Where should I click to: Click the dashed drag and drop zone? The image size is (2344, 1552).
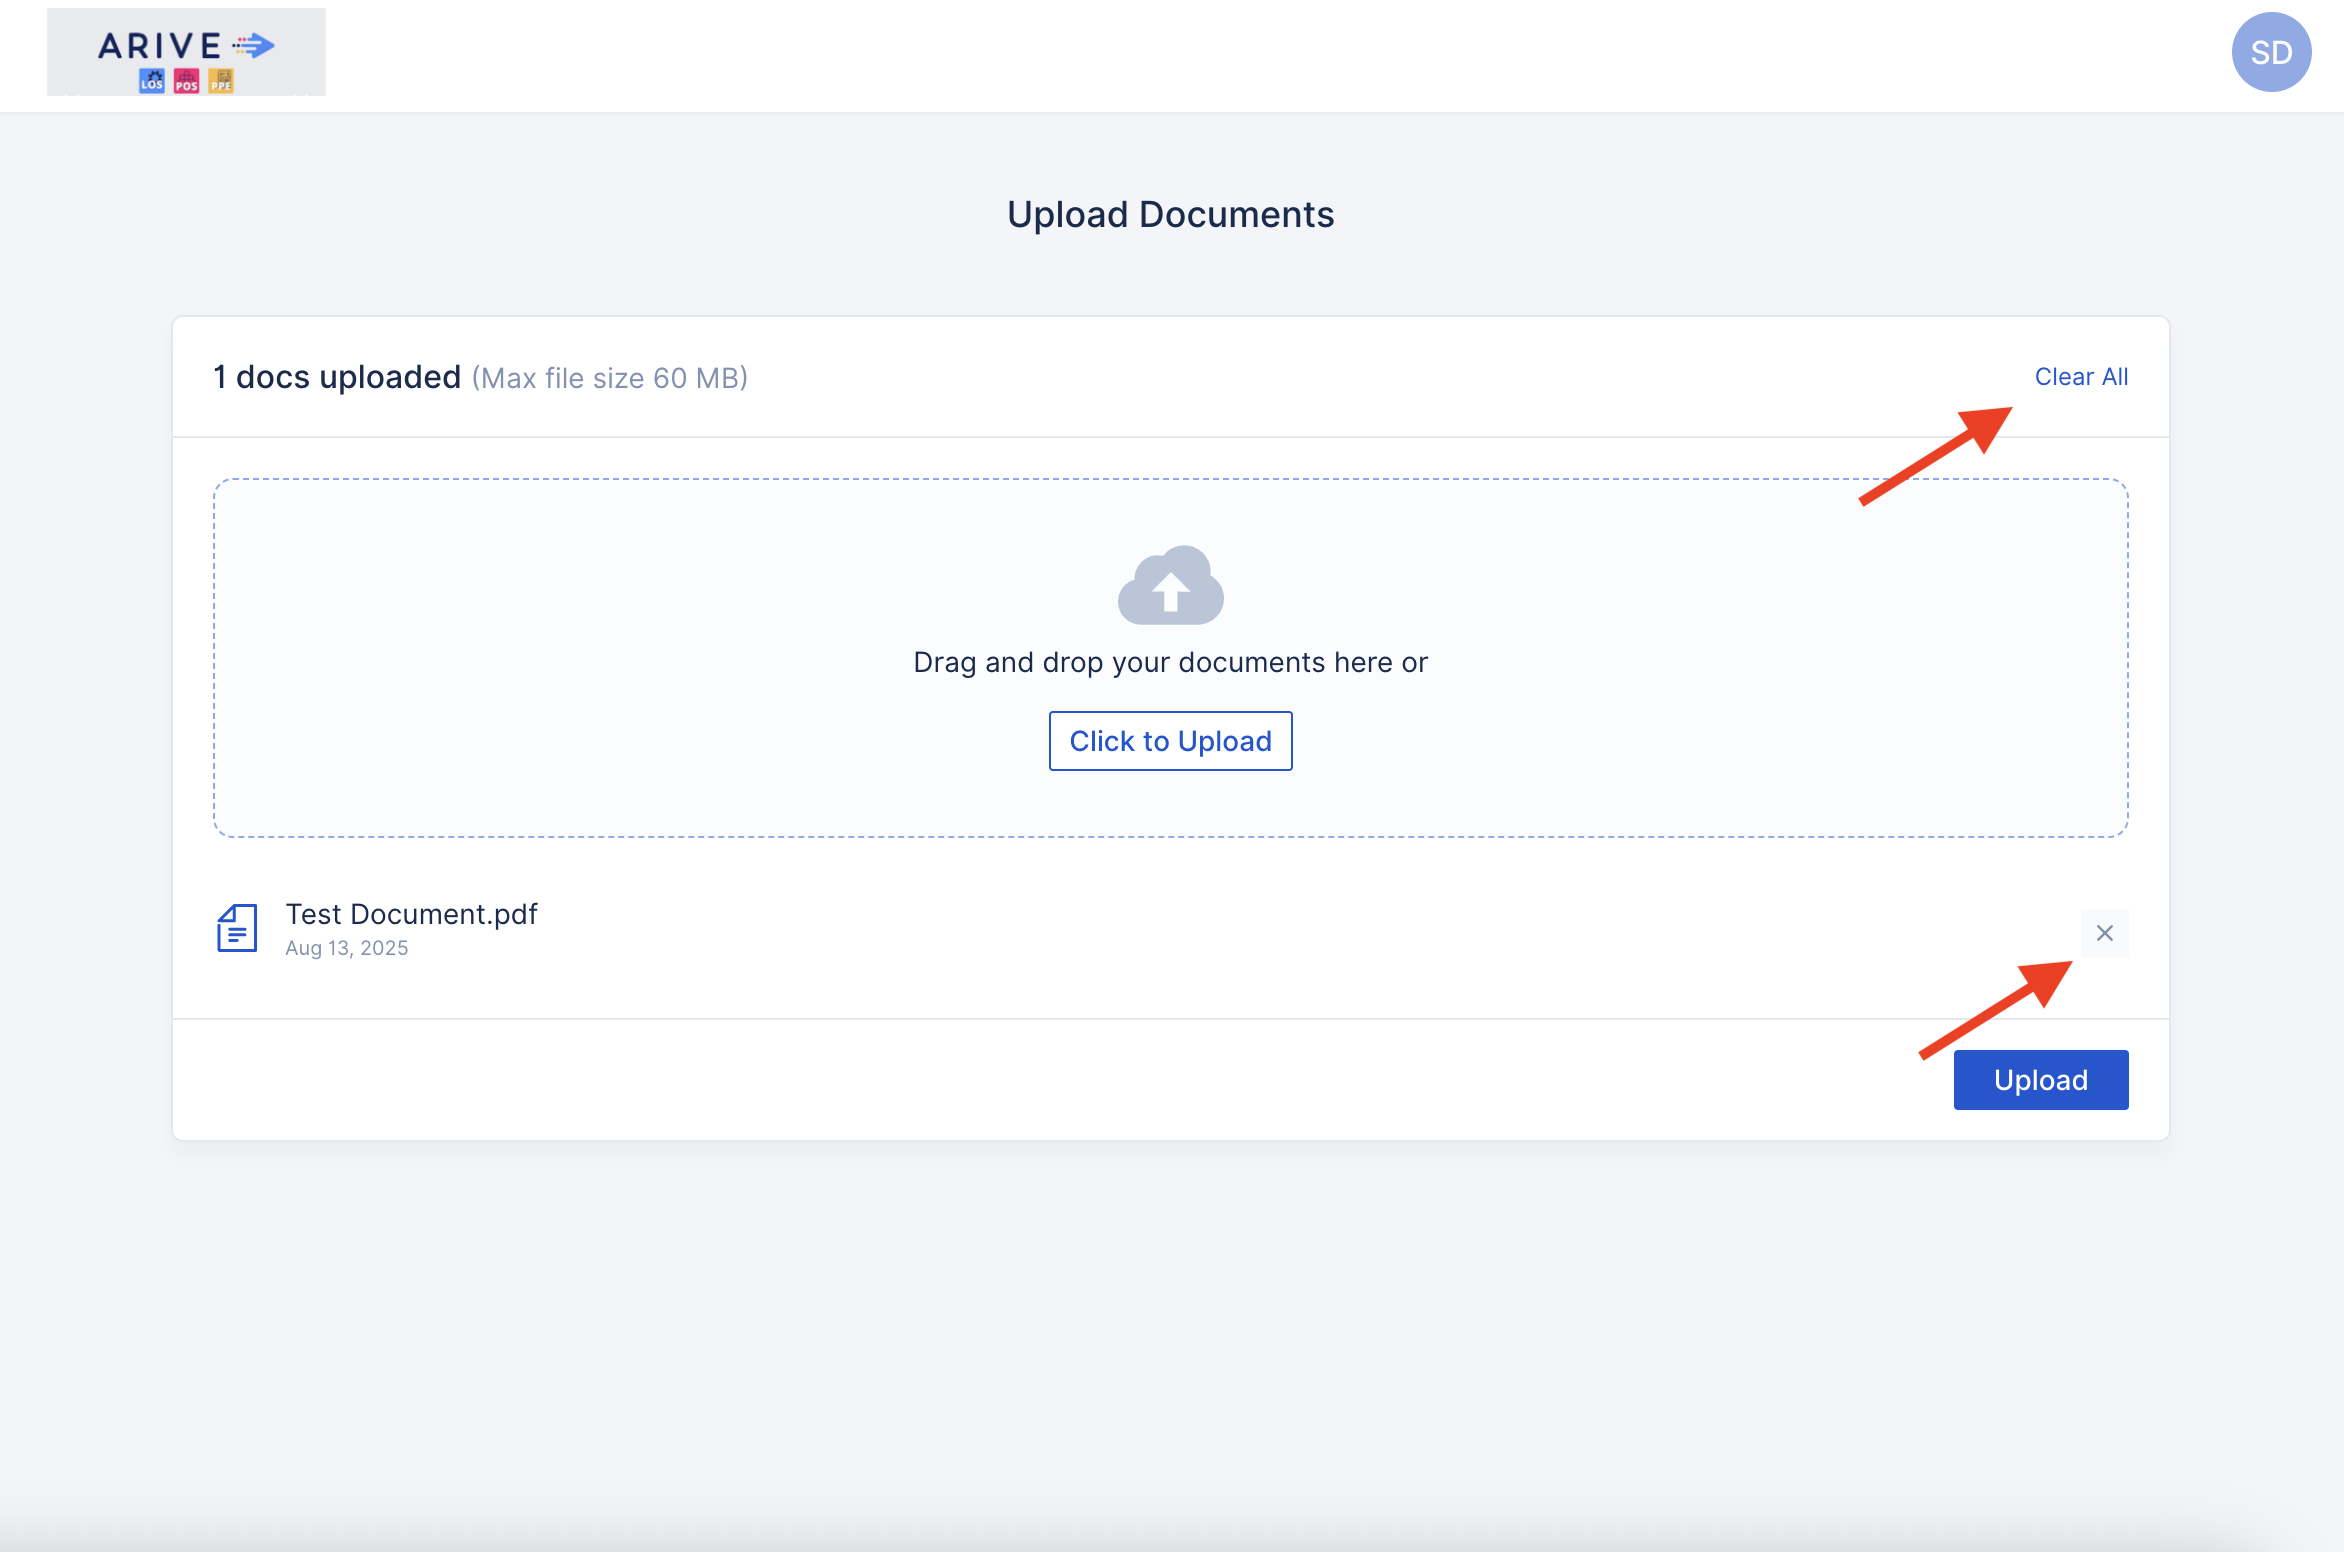600,660
